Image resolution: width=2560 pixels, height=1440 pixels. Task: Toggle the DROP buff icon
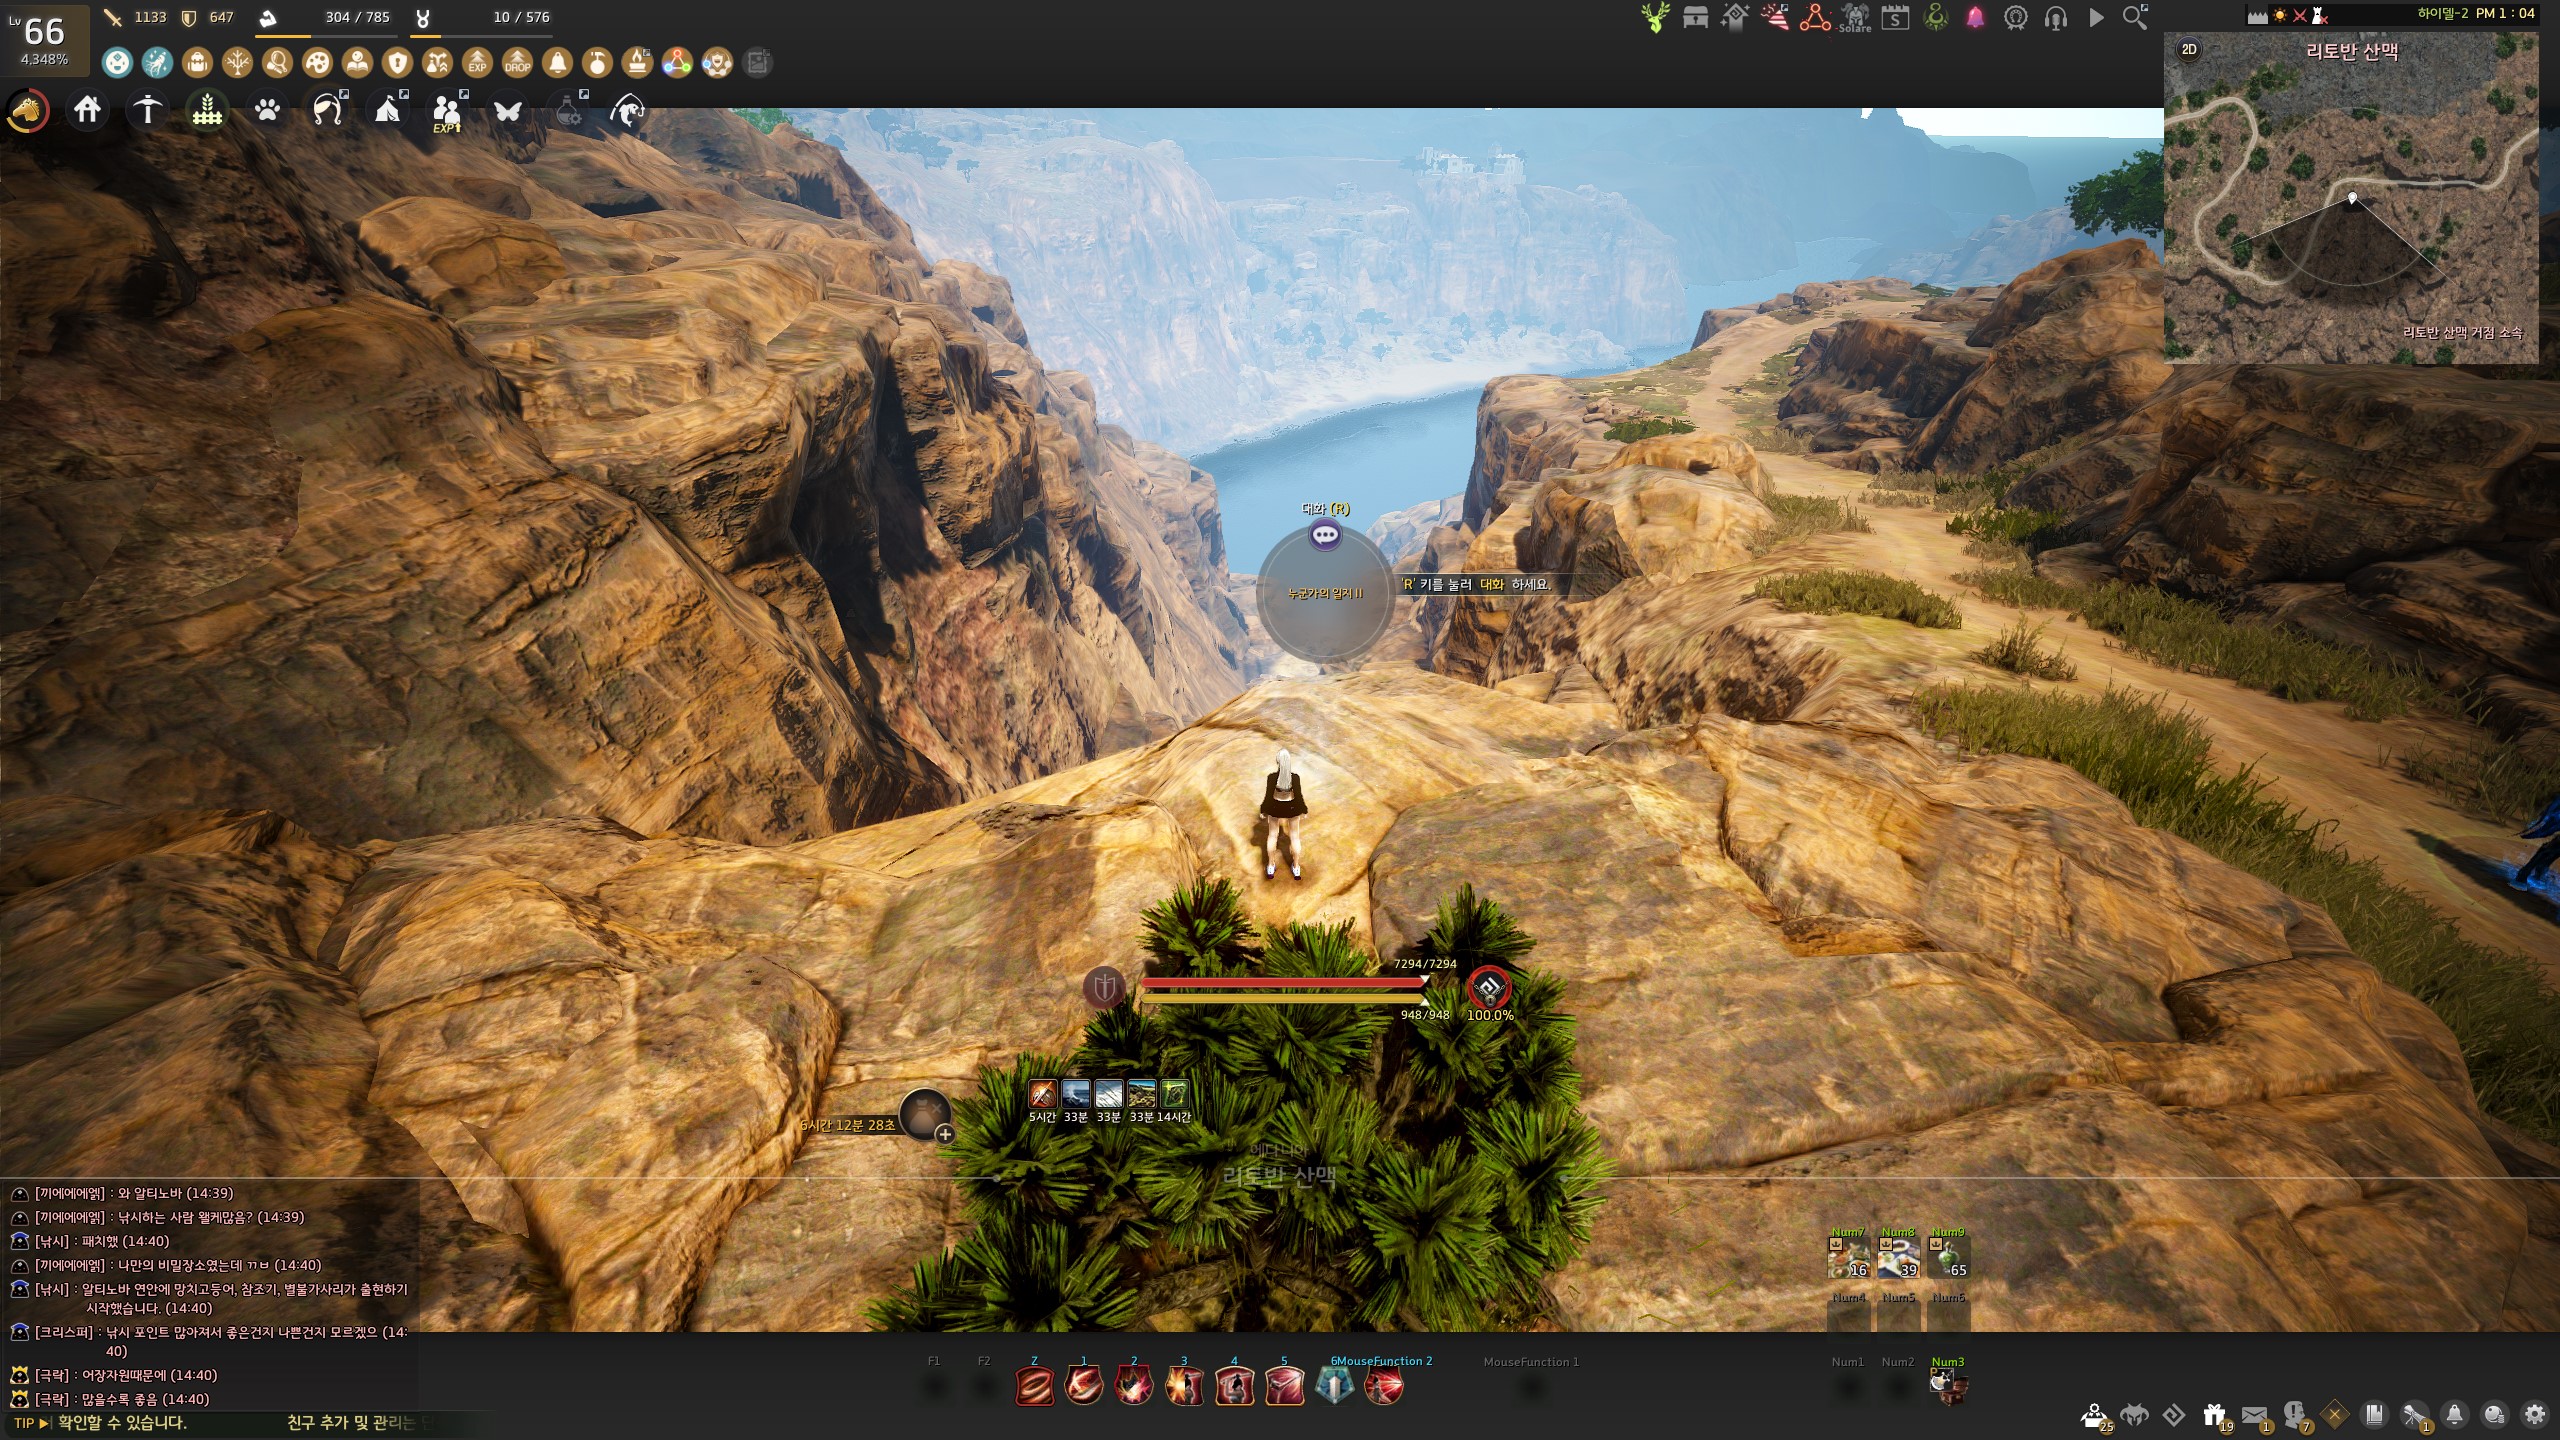click(x=517, y=63)
